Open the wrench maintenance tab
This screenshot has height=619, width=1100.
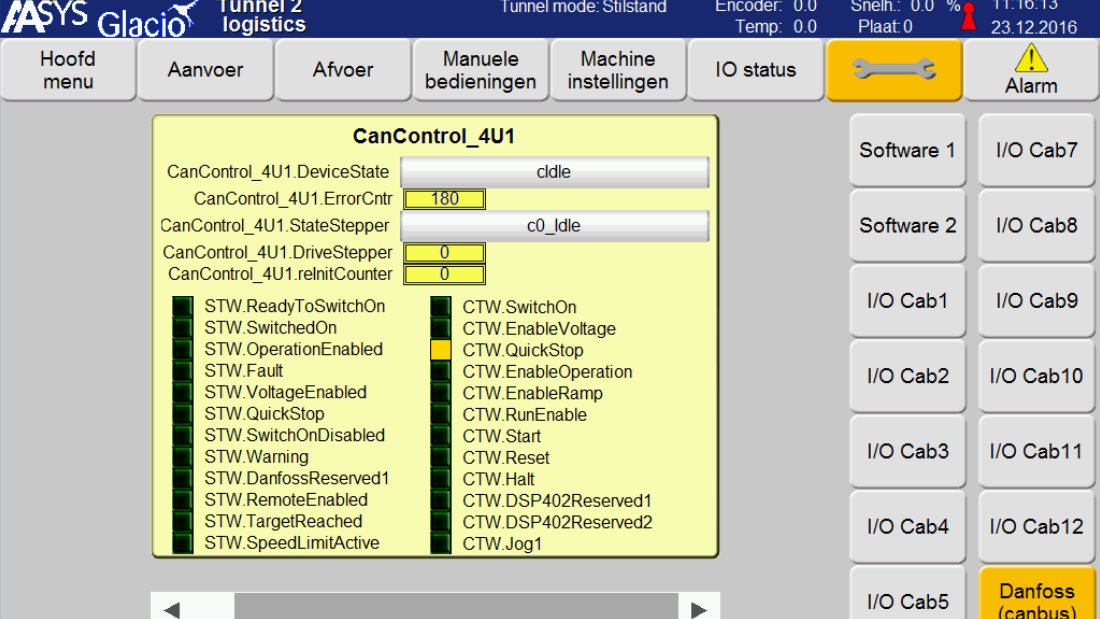894,70
